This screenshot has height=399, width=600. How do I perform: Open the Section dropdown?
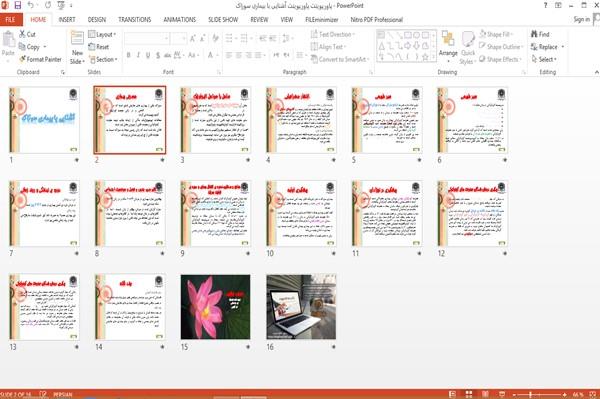point(103,59)
